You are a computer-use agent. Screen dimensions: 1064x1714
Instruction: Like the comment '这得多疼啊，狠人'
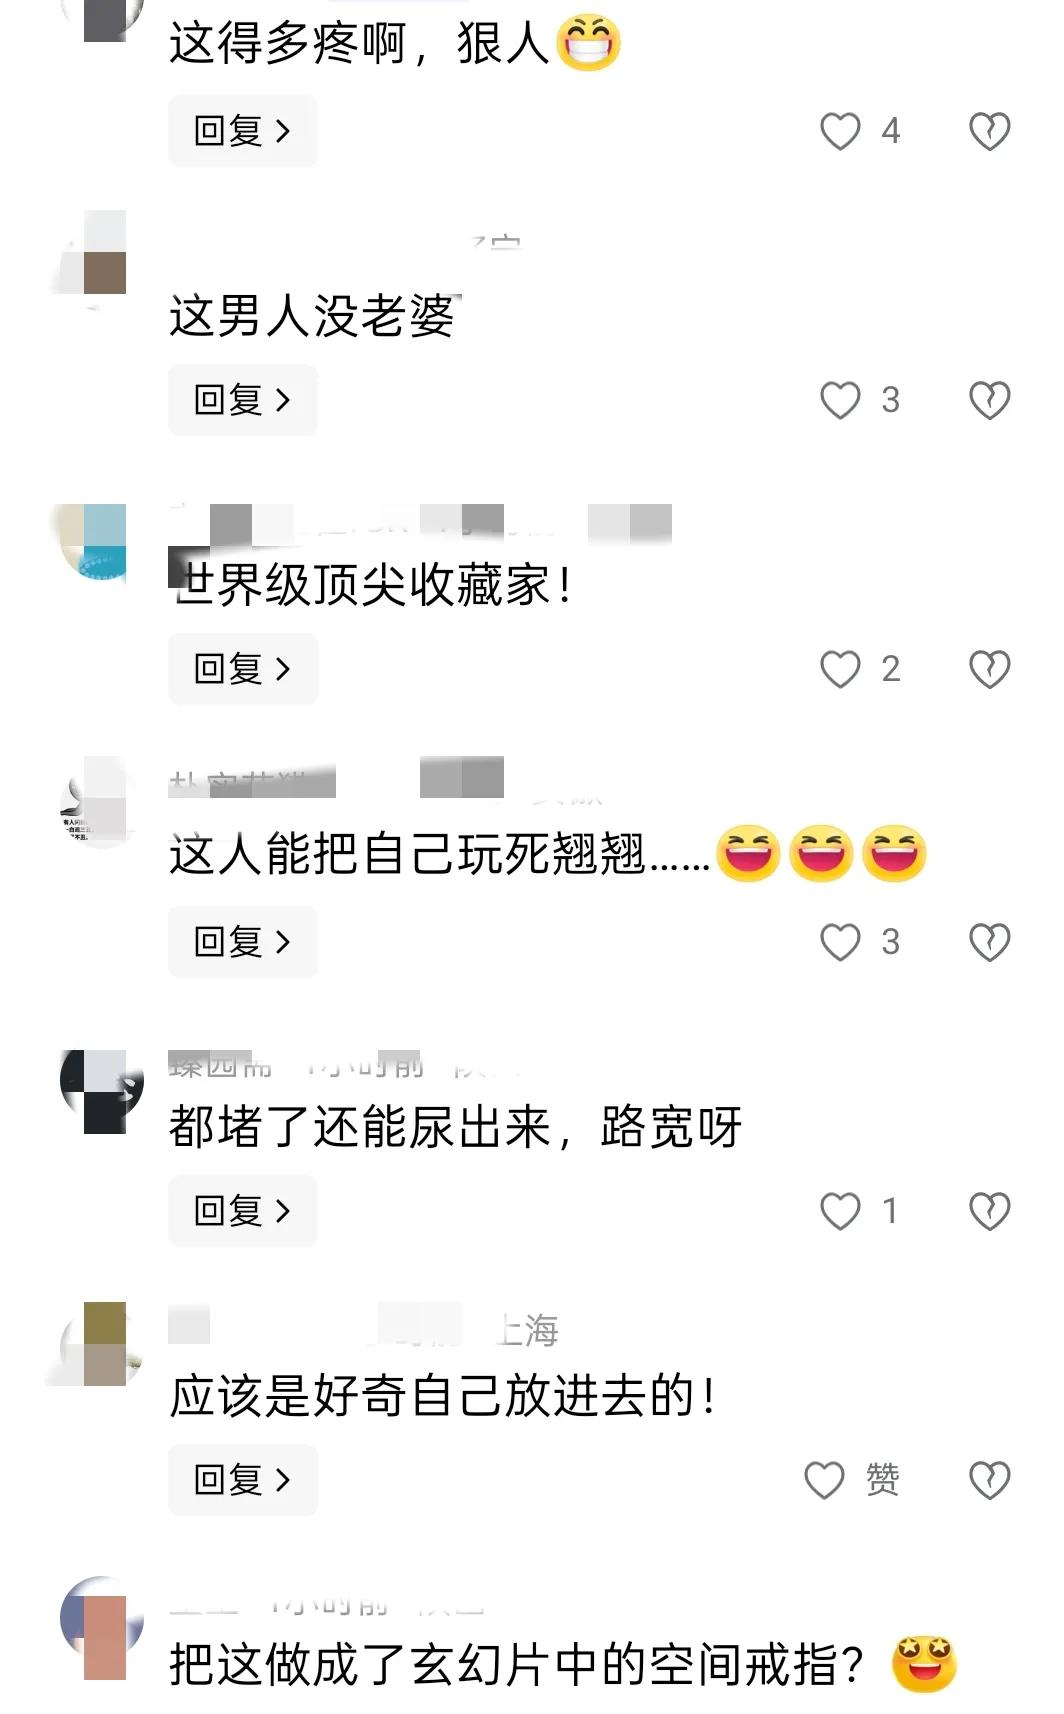tap(840, 131)
